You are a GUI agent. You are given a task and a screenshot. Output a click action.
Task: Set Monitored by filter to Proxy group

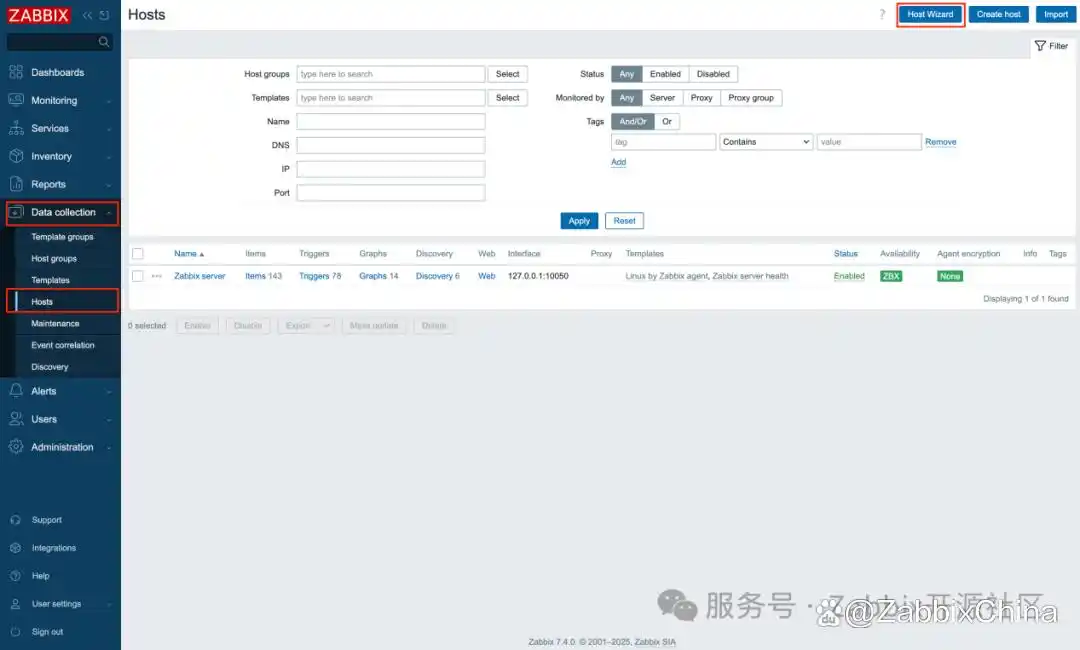(x=751, y=98)
